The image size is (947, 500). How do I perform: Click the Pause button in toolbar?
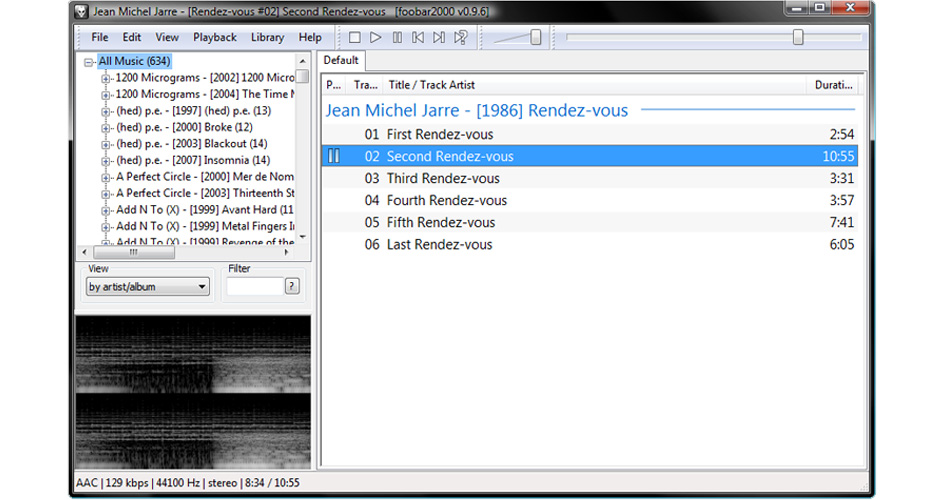coord(397,37)
